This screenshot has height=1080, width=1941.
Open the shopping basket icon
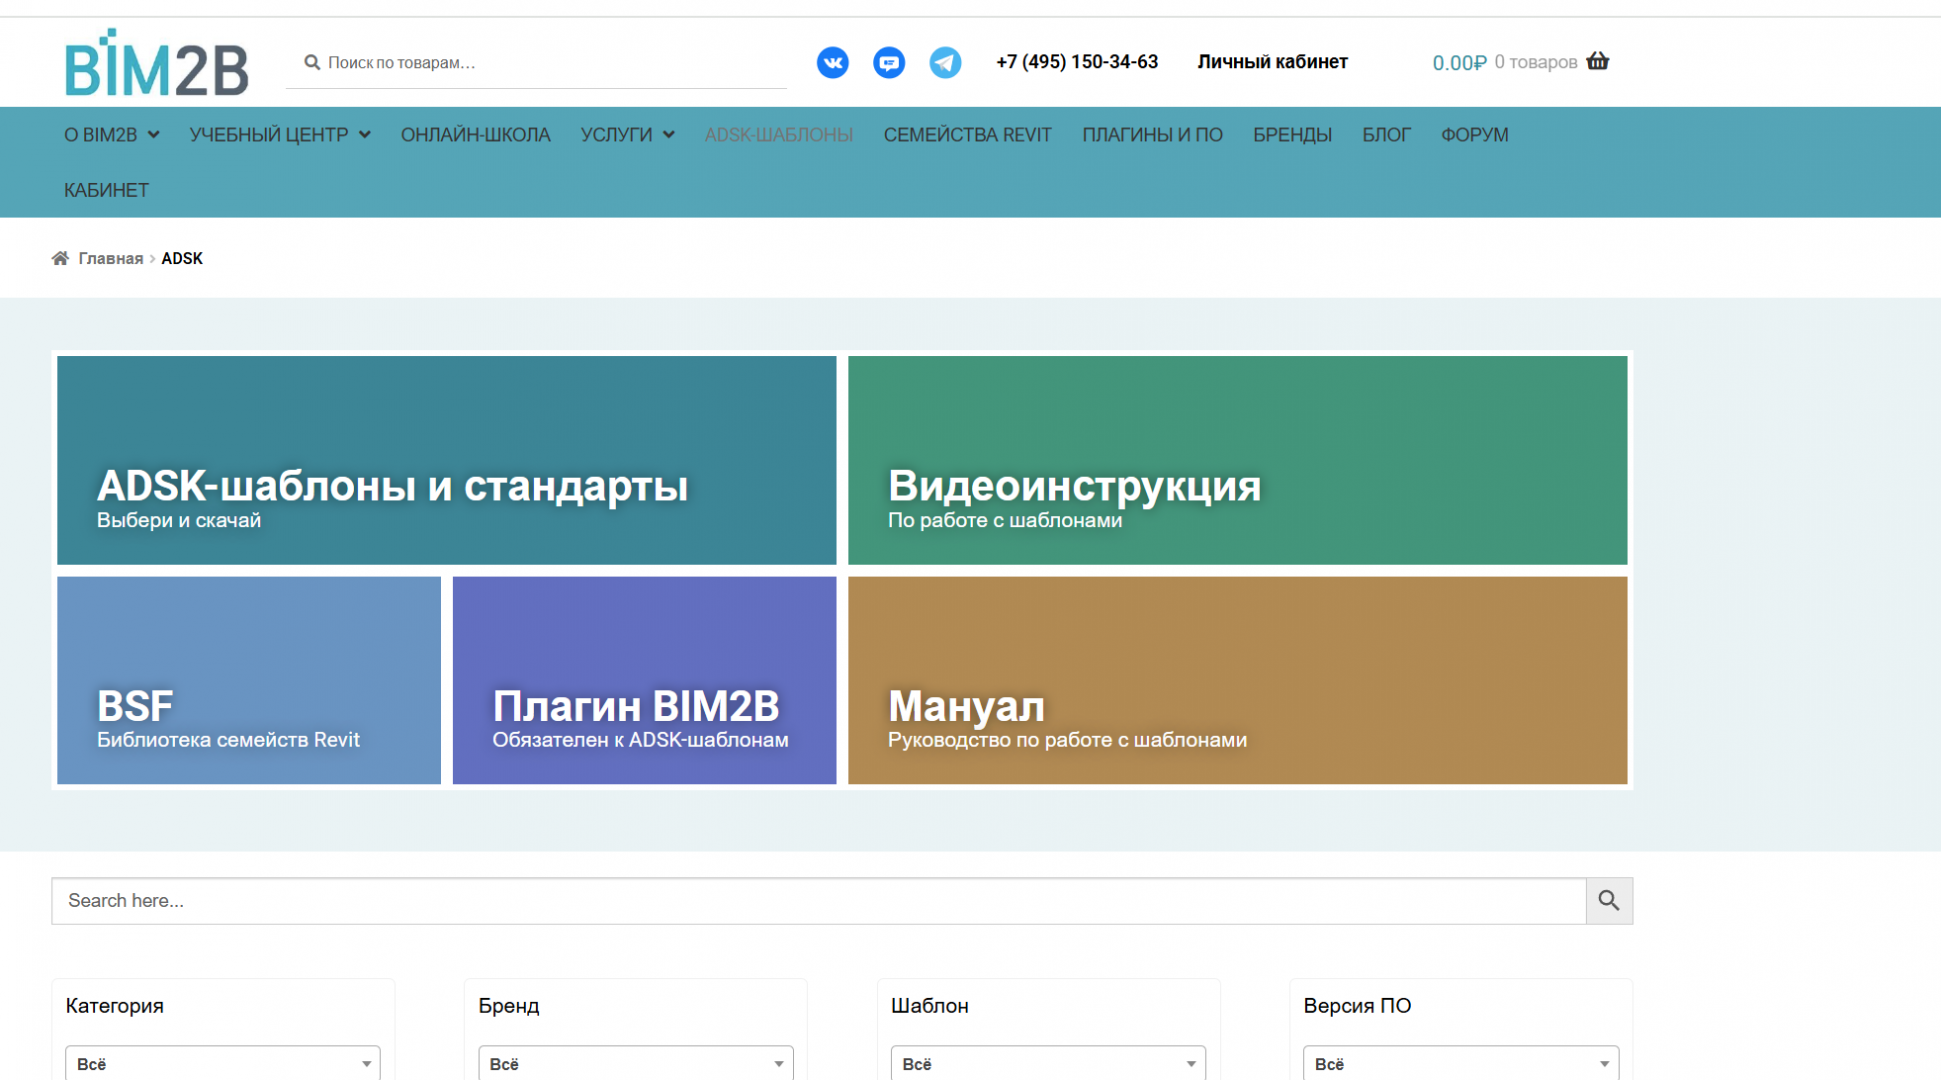(1598, 61)
